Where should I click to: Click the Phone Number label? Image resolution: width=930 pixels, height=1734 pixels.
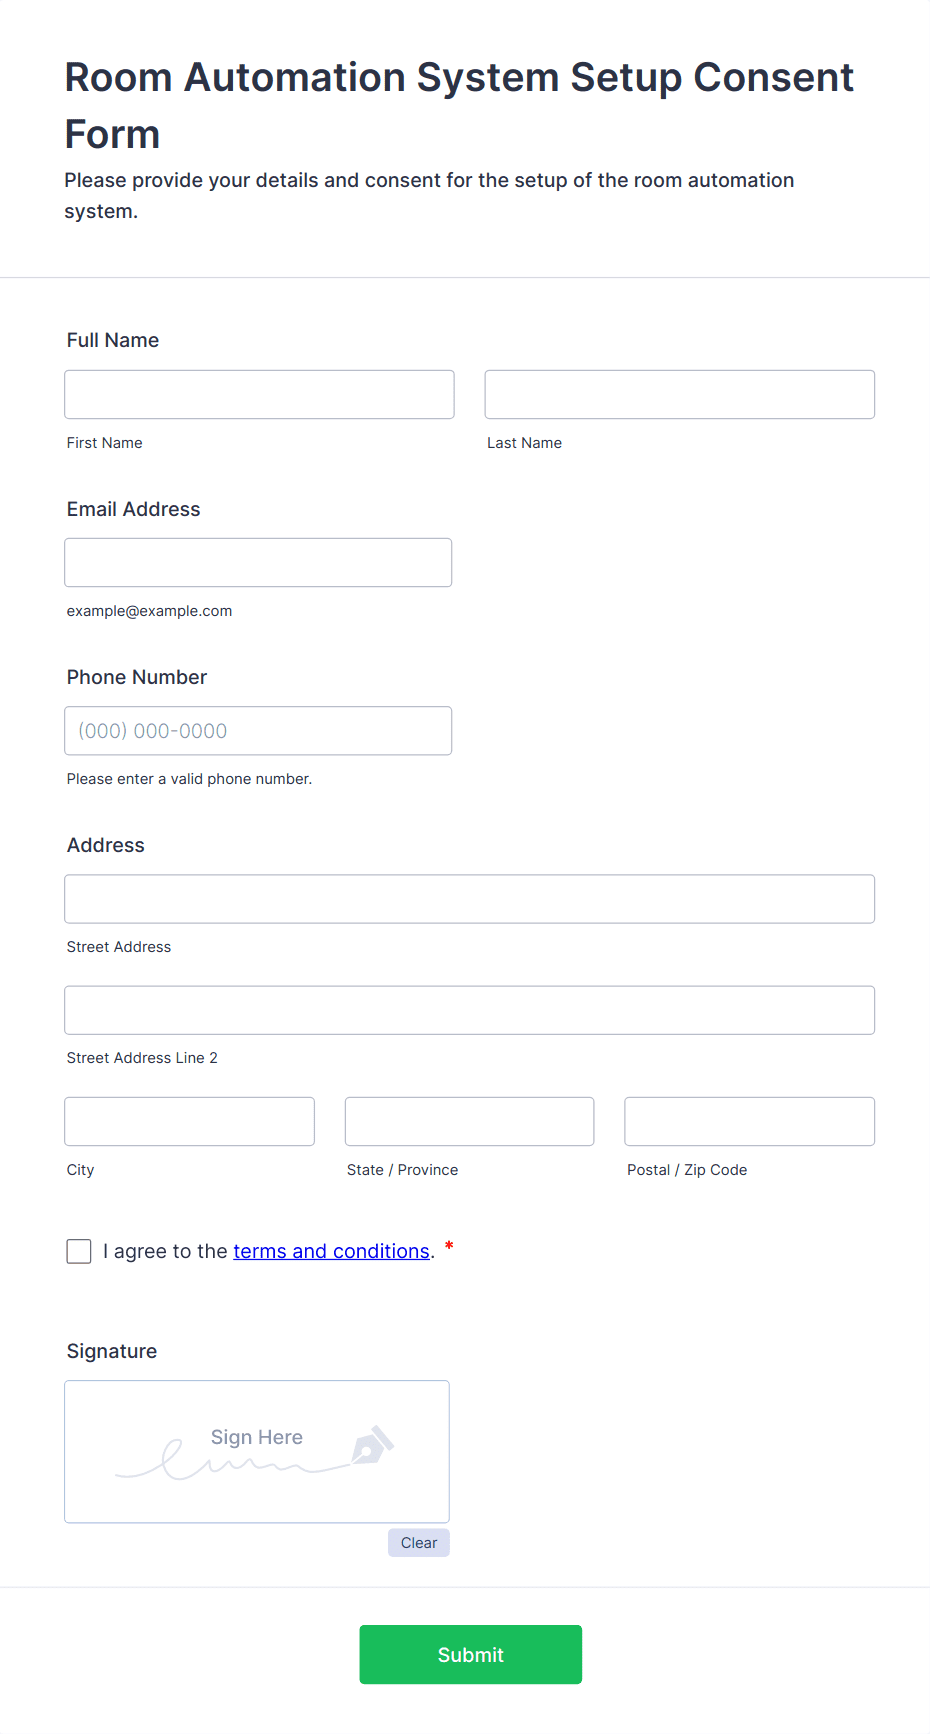click(137, 677)
